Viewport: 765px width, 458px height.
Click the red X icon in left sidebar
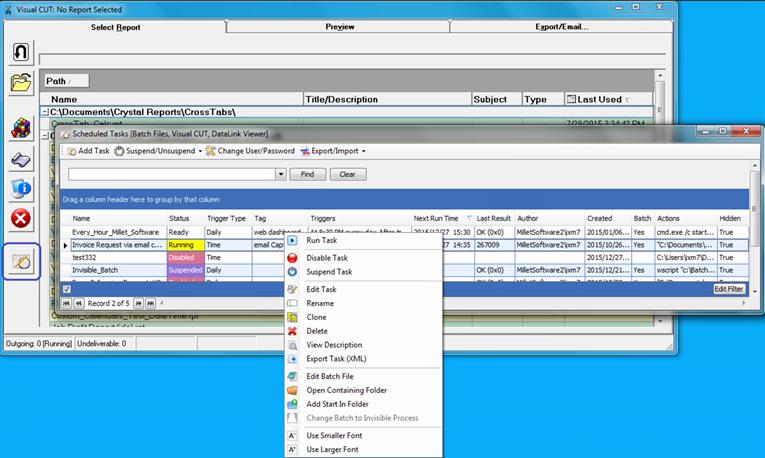click(x=21, y=218)
